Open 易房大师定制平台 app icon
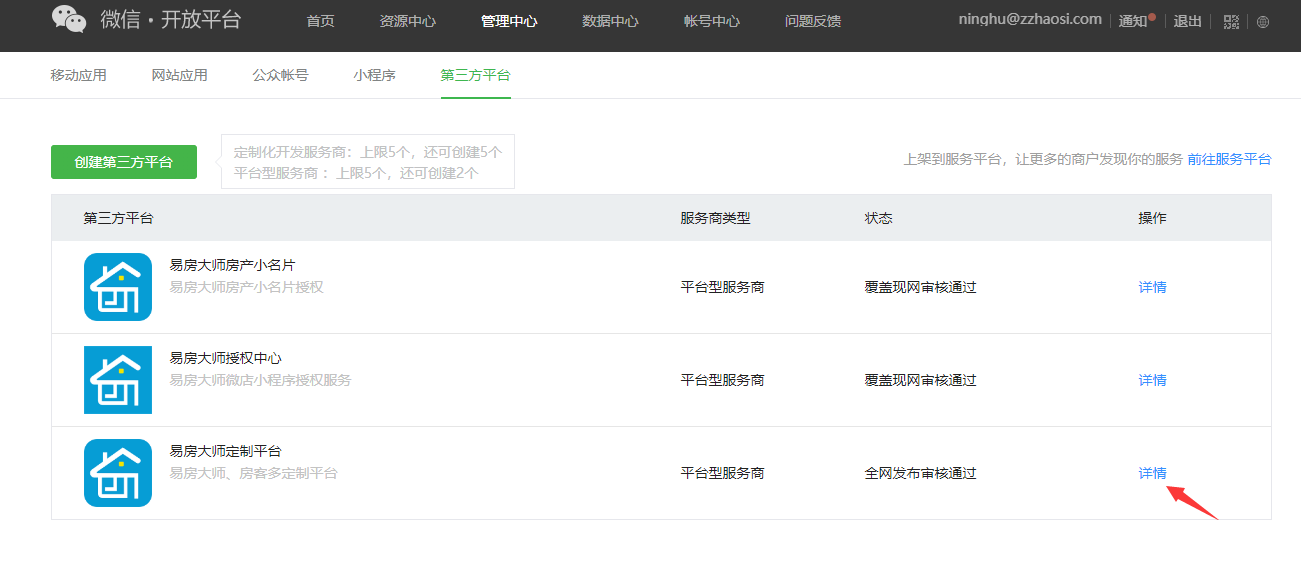Viewport: 1301px width, 575px height. [118, 473]
